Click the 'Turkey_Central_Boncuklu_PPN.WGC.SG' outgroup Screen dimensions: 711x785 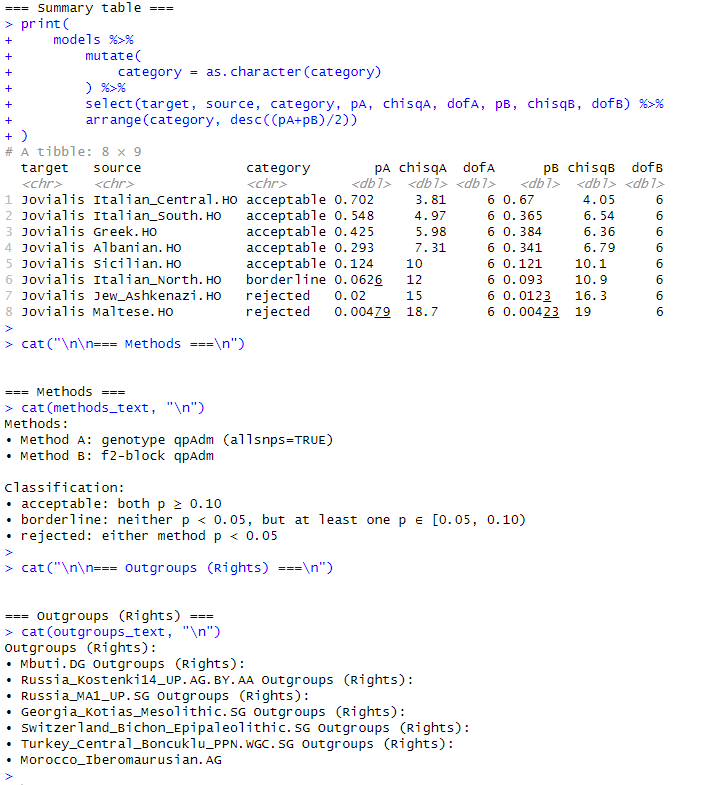(x=157, y=744)
